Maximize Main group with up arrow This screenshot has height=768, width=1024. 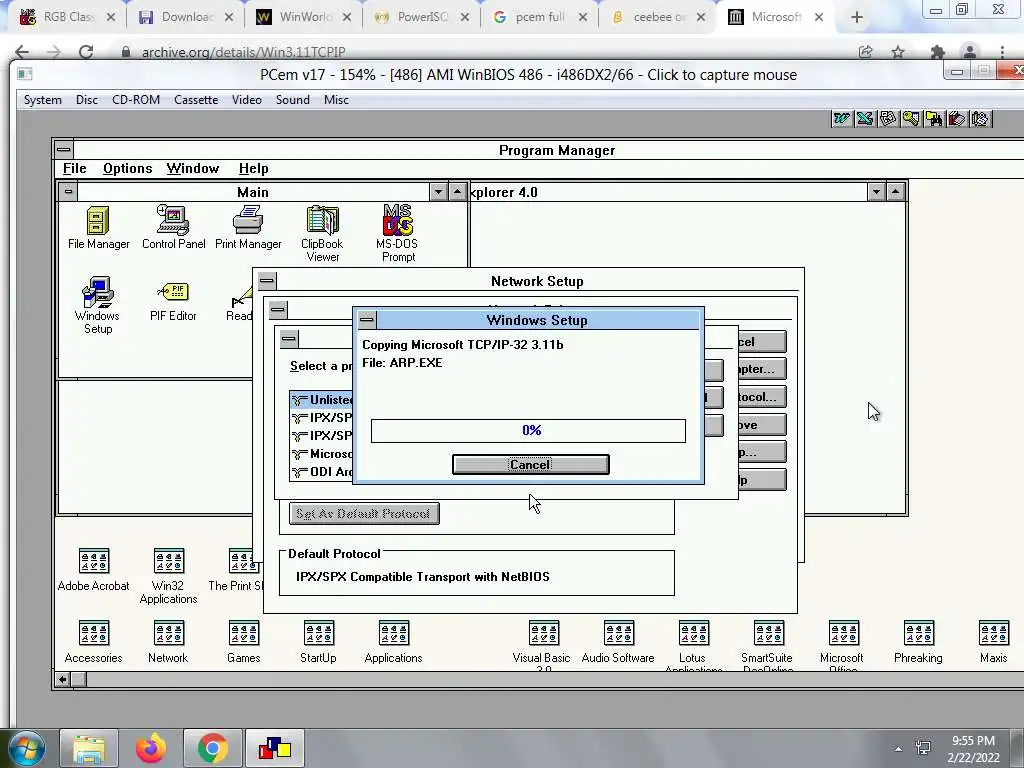click(457, 192)
